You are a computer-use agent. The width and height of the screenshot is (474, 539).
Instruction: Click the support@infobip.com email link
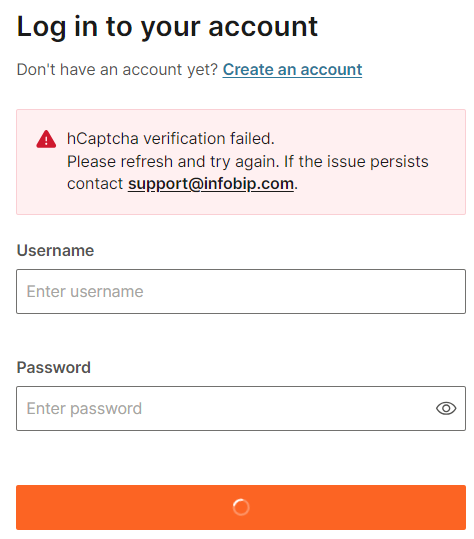(211, 184)
